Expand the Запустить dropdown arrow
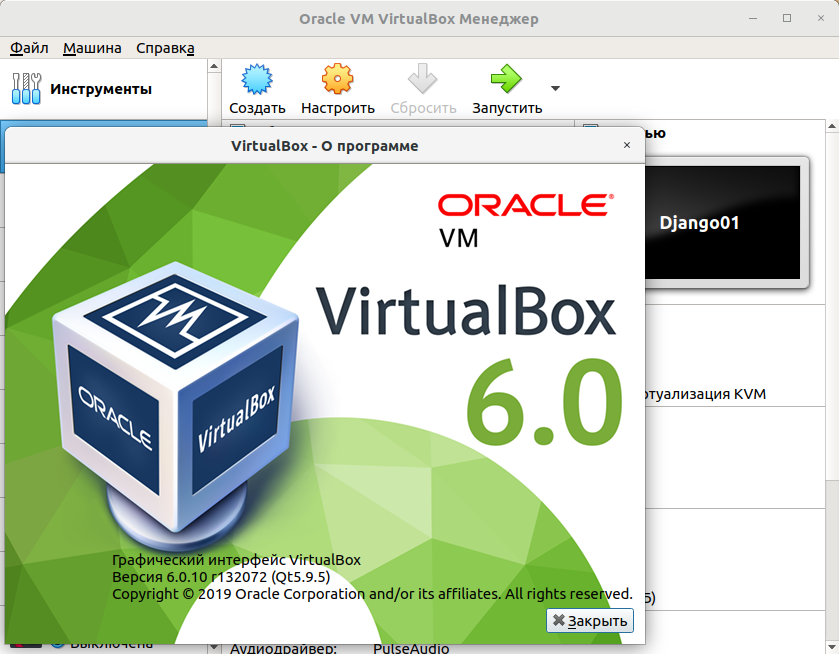The image size is (839, 654). (x=555, y=88)
